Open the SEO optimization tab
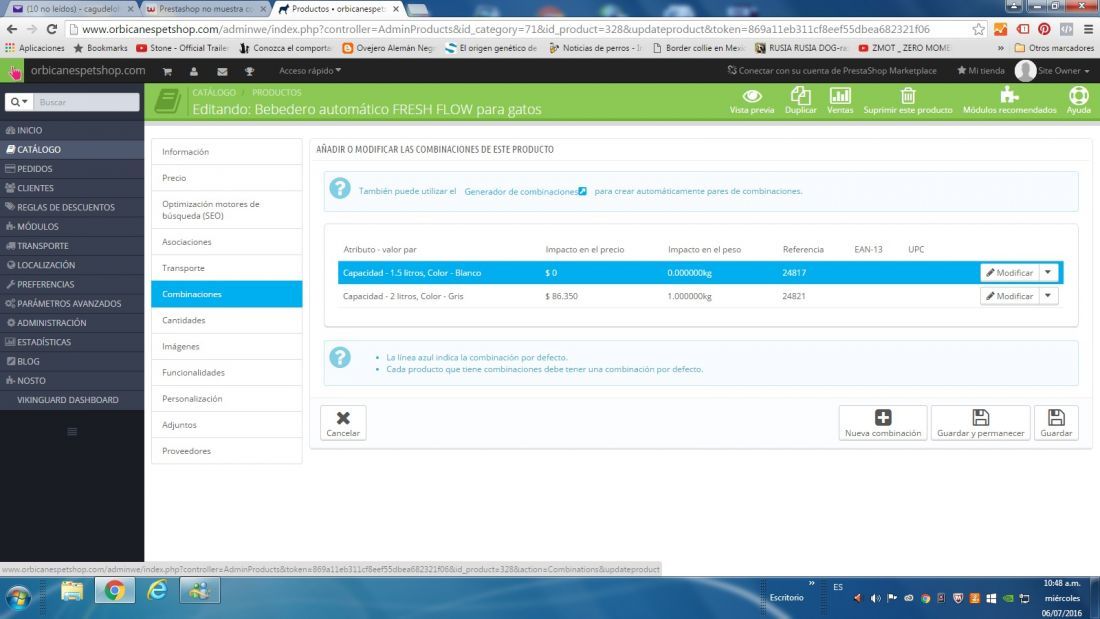The height and width of the screenshot is (619, 1100). tap(227, 210)
